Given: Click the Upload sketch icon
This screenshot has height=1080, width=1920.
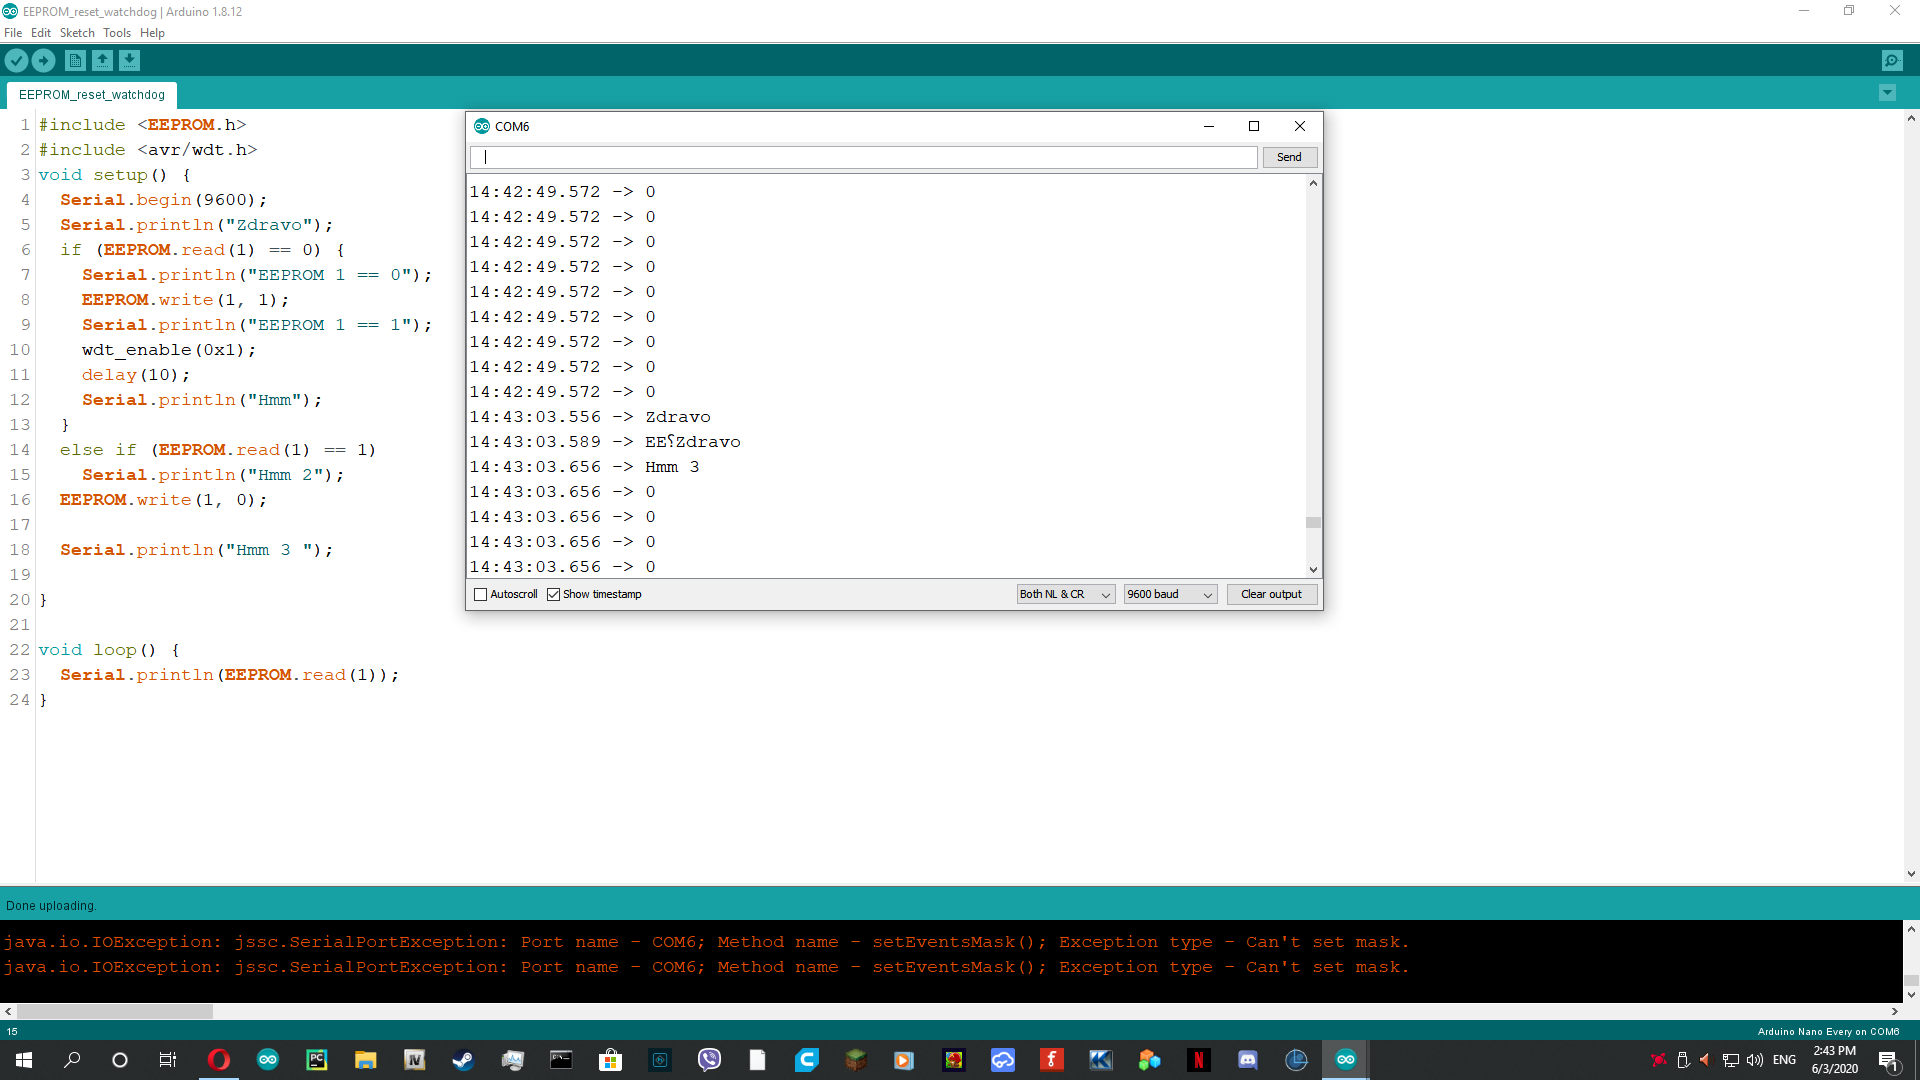Looking at the screenshot, I should point(44,60).
